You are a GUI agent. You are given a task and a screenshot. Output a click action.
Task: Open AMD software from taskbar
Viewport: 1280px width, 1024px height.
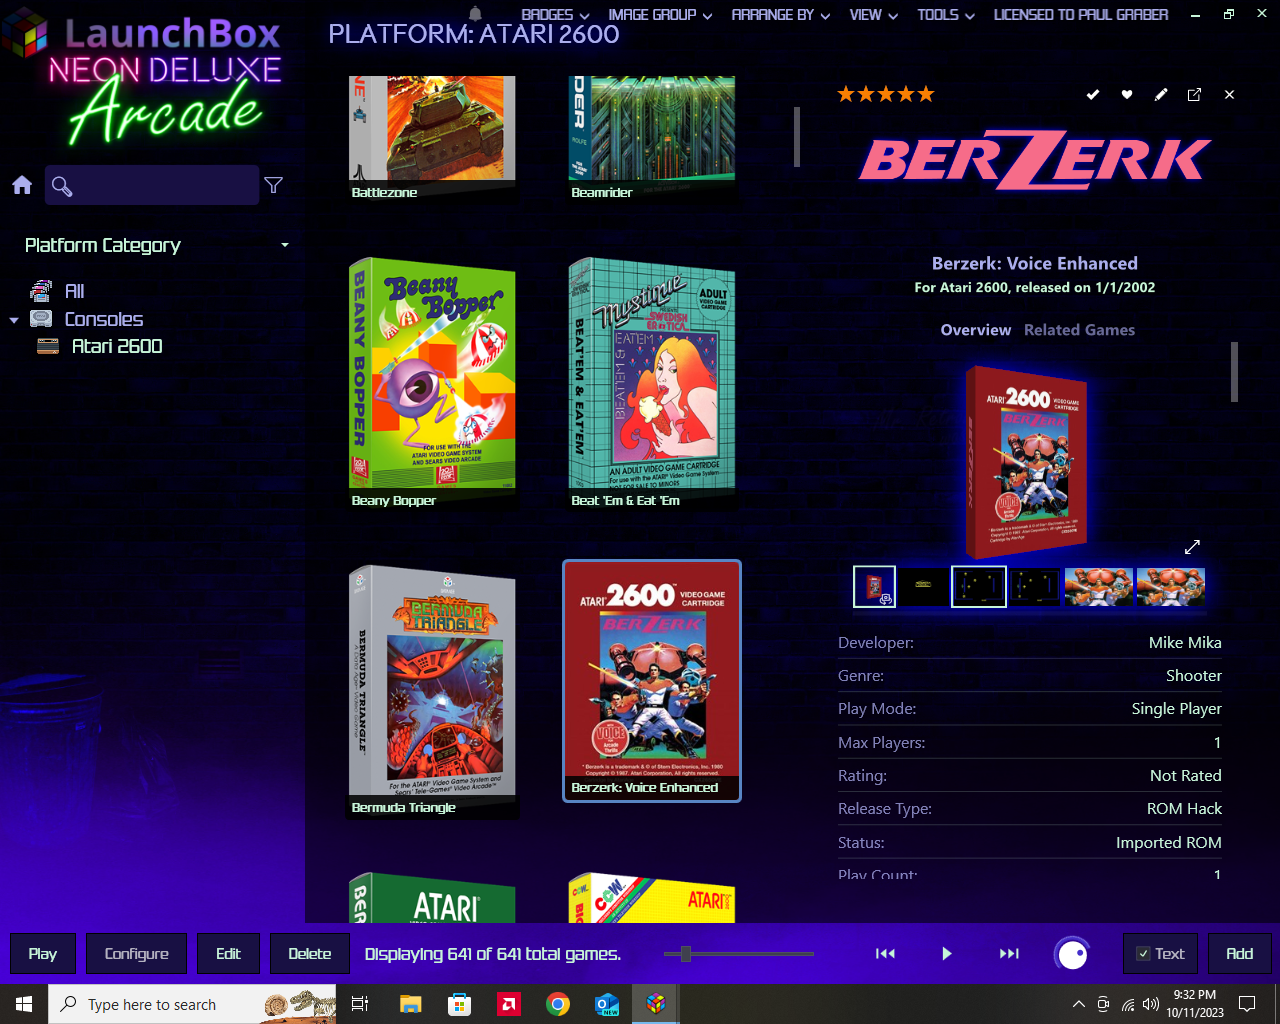509,1004
